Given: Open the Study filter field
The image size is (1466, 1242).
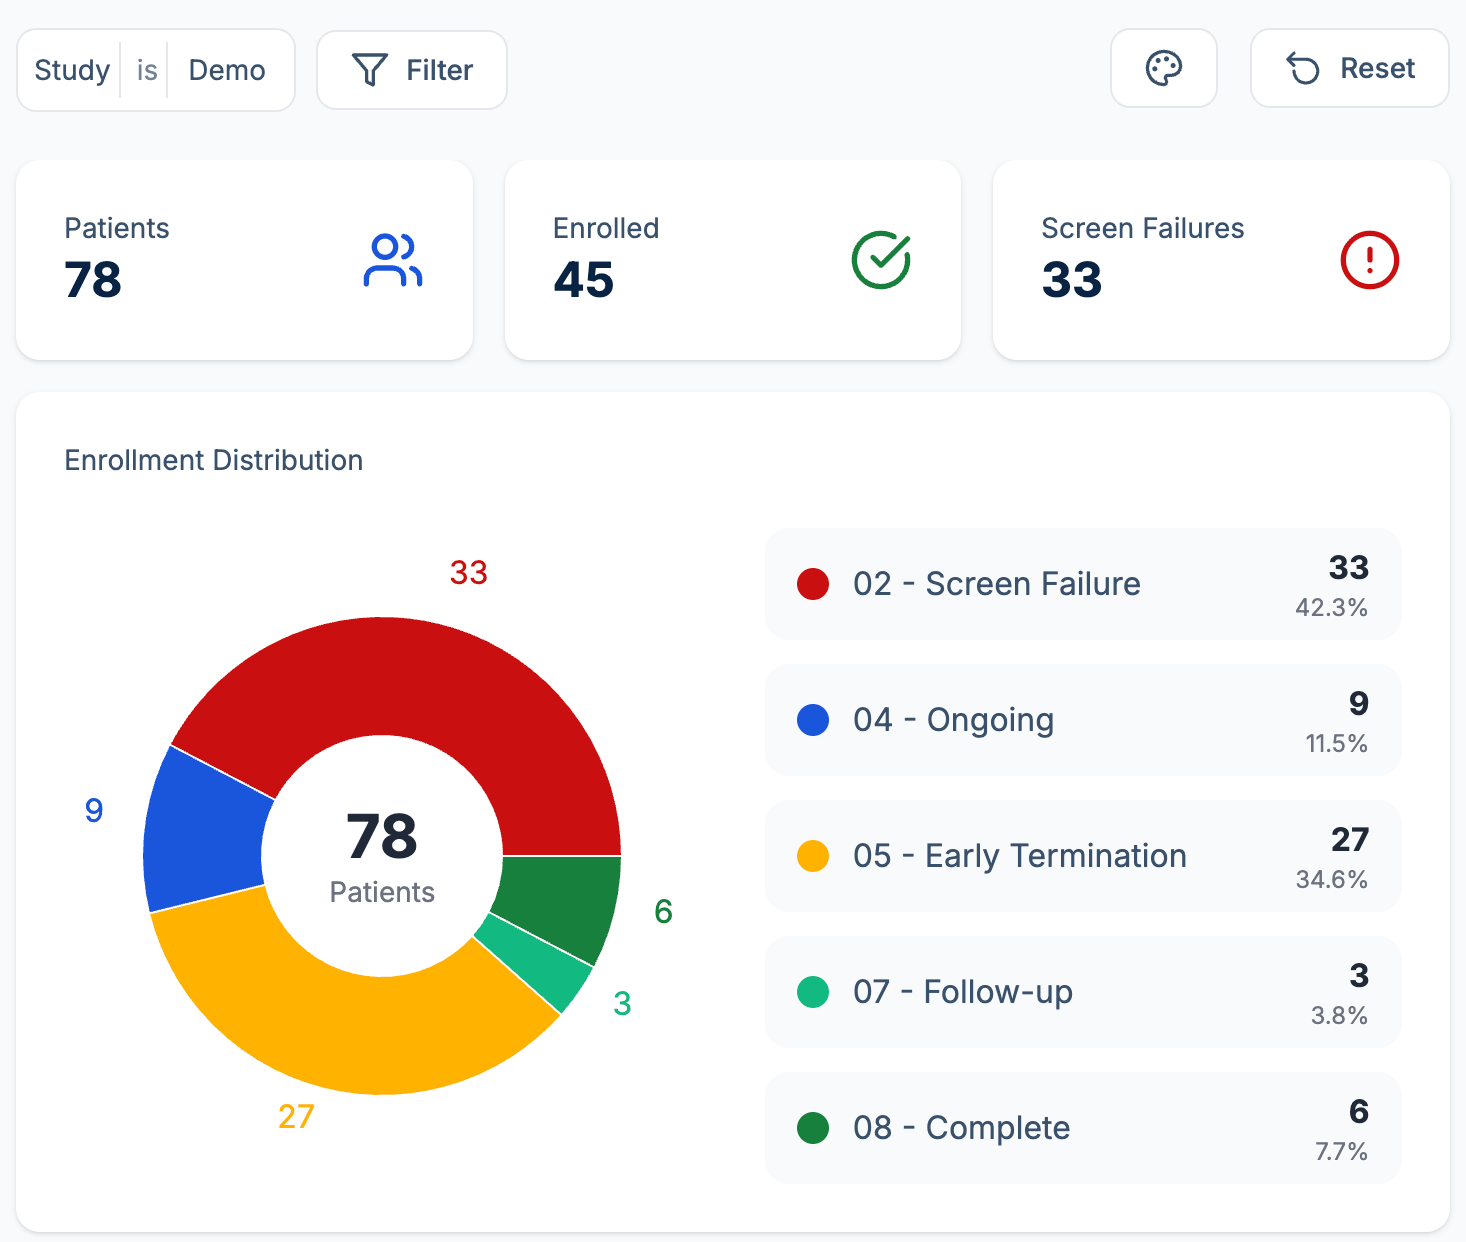Looking at the screenshot, I should (72, 70).
